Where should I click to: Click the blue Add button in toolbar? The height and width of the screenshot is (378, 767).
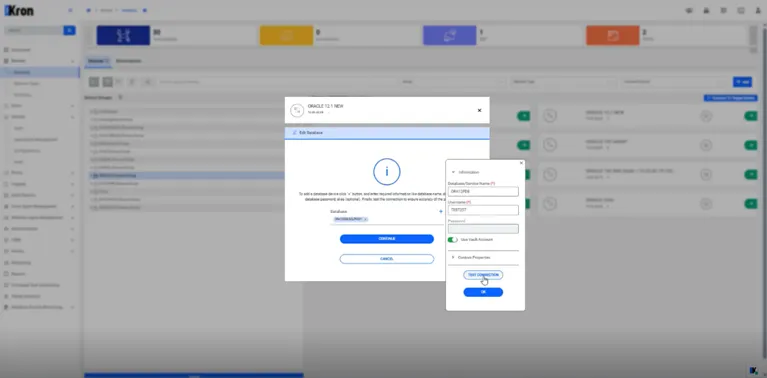click(x=742, y=82)
